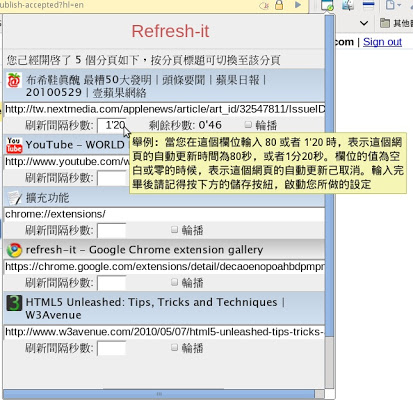Click the chrome://extensions/ URL field

[164, 214]
